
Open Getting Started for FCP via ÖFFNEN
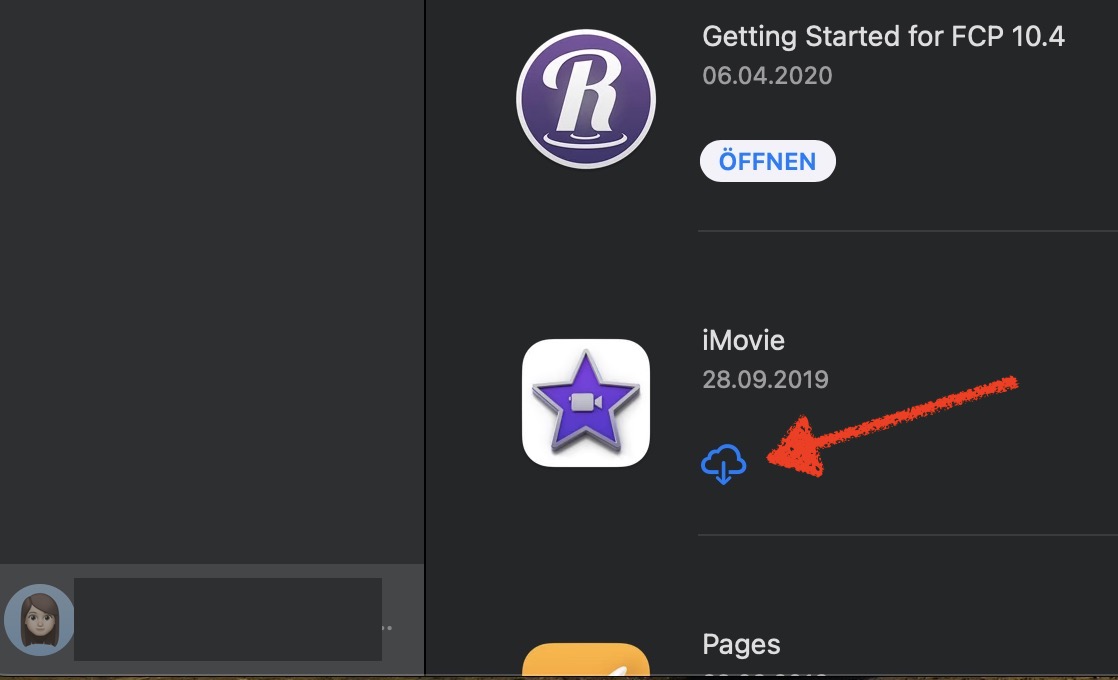768,161
